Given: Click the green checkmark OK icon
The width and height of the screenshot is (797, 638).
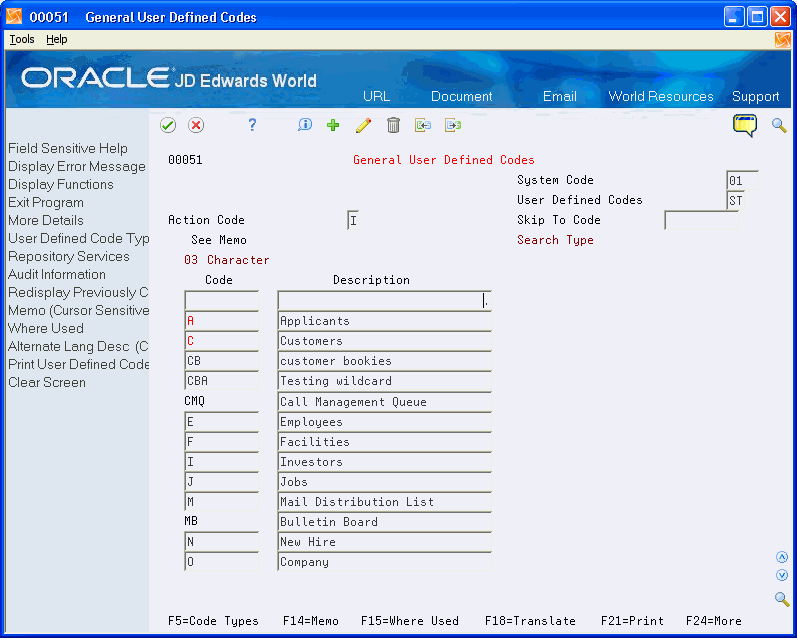Looking at the screenshot, I should (168, 125).
